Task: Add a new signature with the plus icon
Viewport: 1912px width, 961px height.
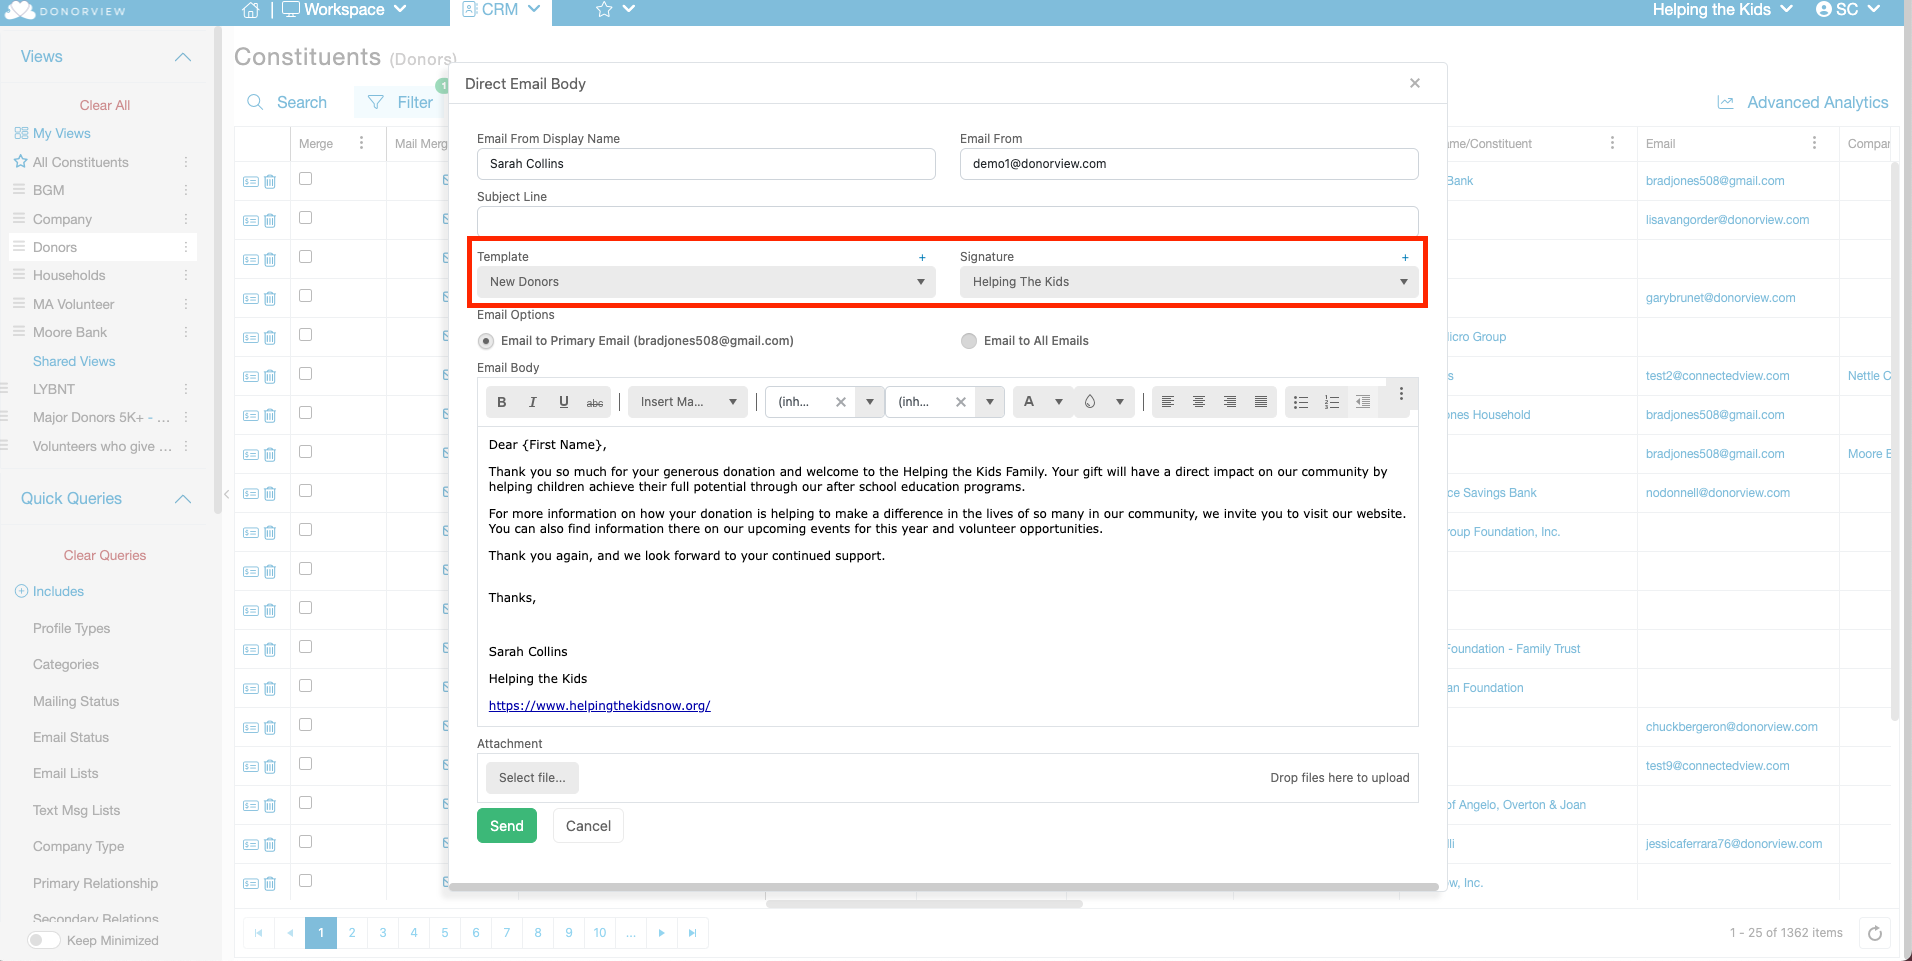Action: tap(1405, 258)
